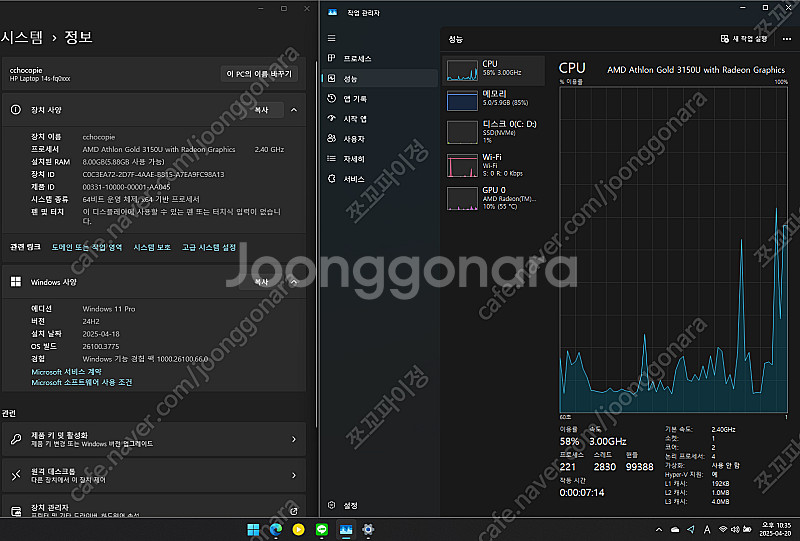Open Task Manager 설정 (Settings)
Screen dimensions: 800x541
point(380,505)
